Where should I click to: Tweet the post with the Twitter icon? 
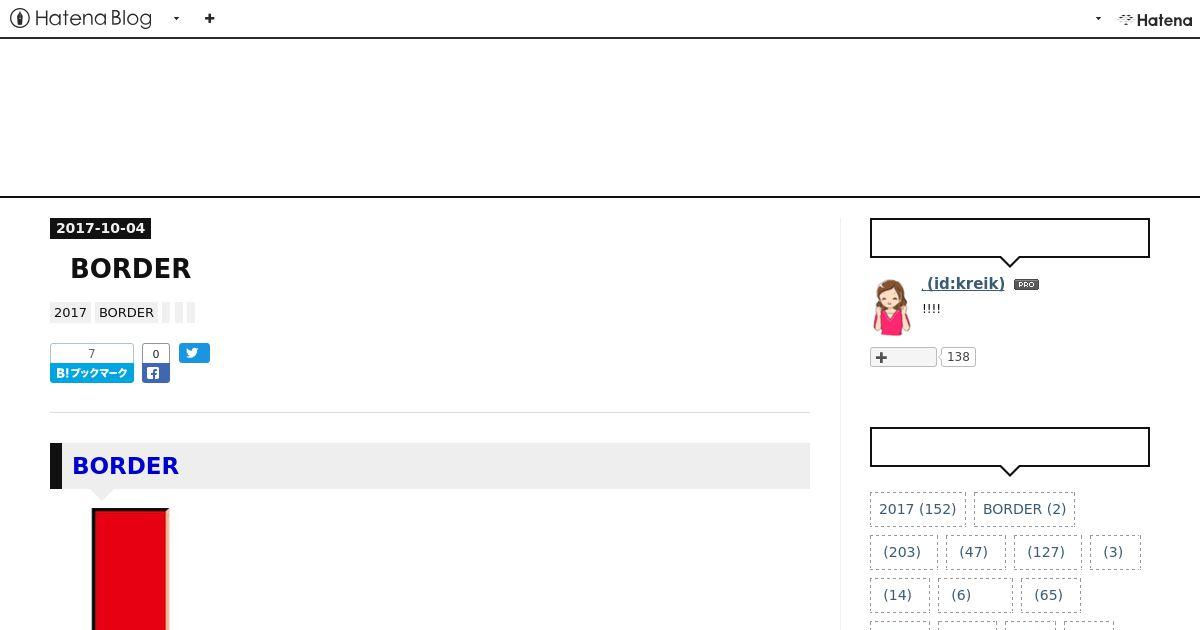[x=194, y=353]
